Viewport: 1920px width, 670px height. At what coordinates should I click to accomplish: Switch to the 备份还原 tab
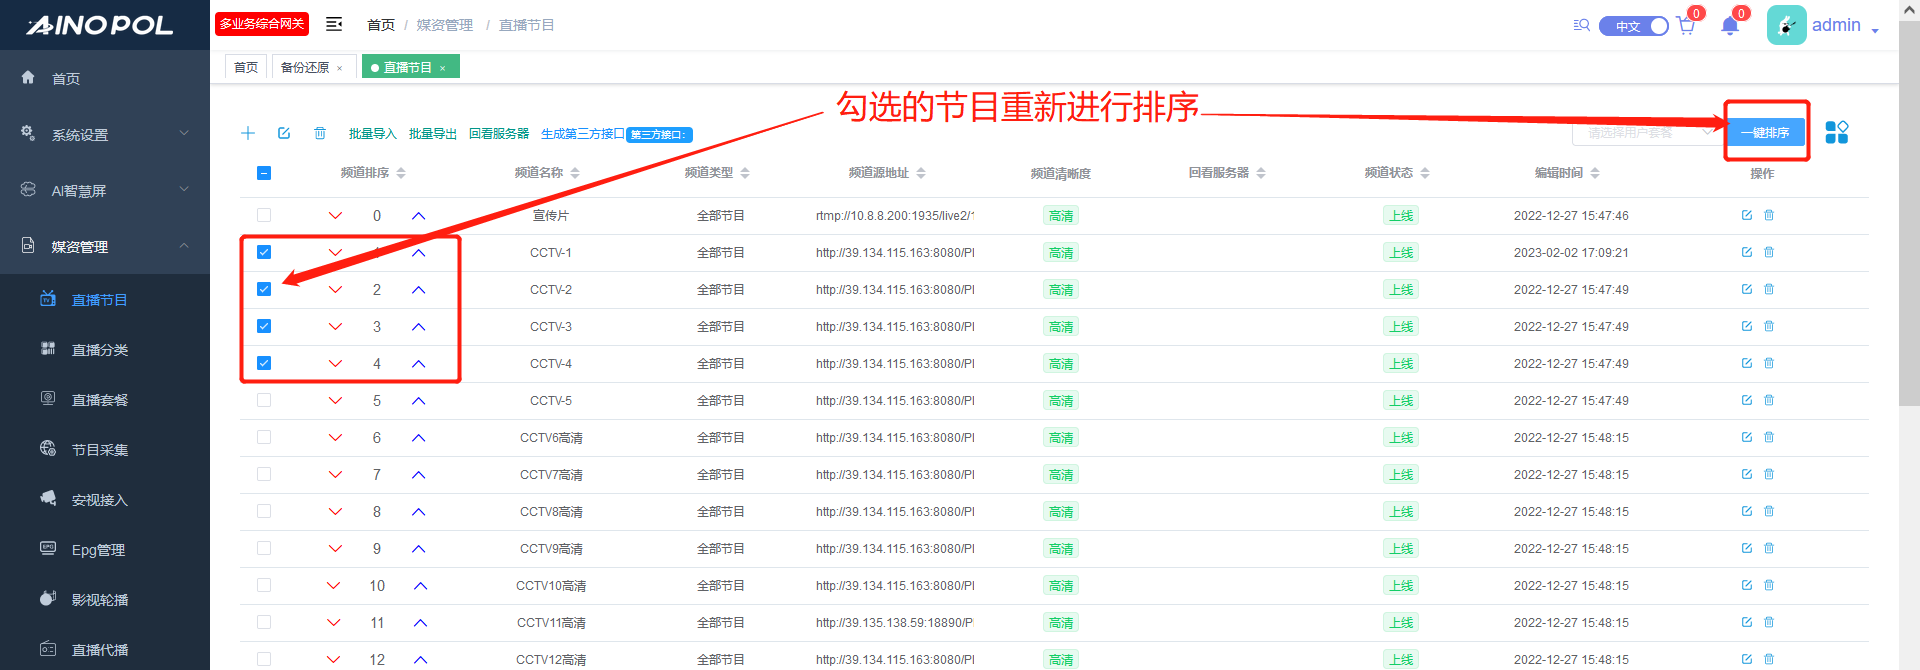point(305,67)
